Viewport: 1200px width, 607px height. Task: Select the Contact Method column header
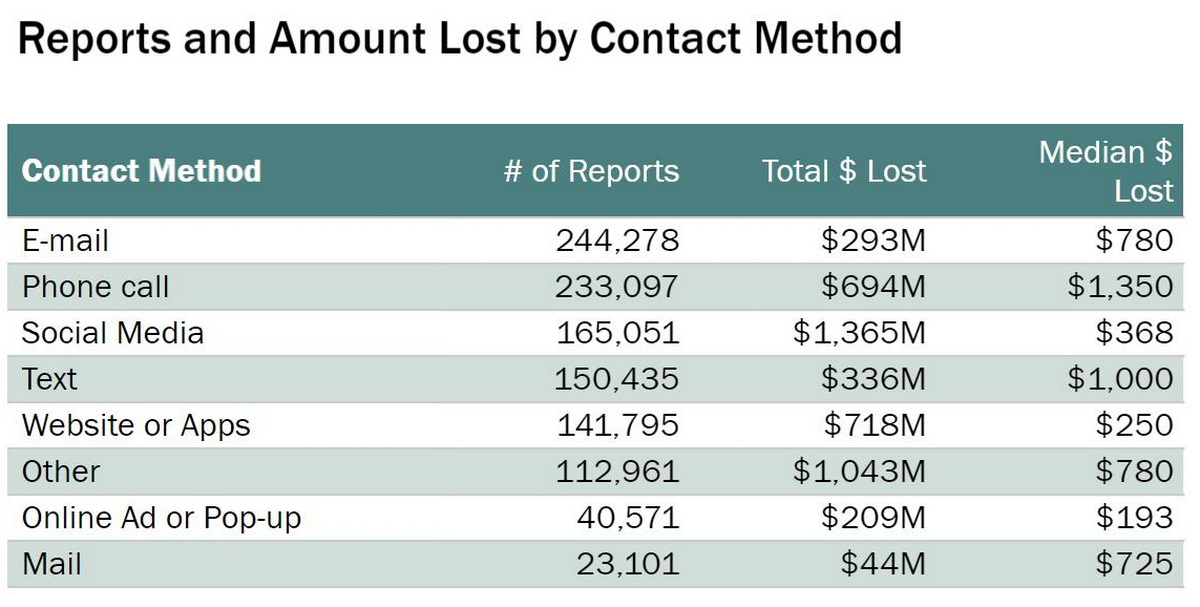[141, 171]
